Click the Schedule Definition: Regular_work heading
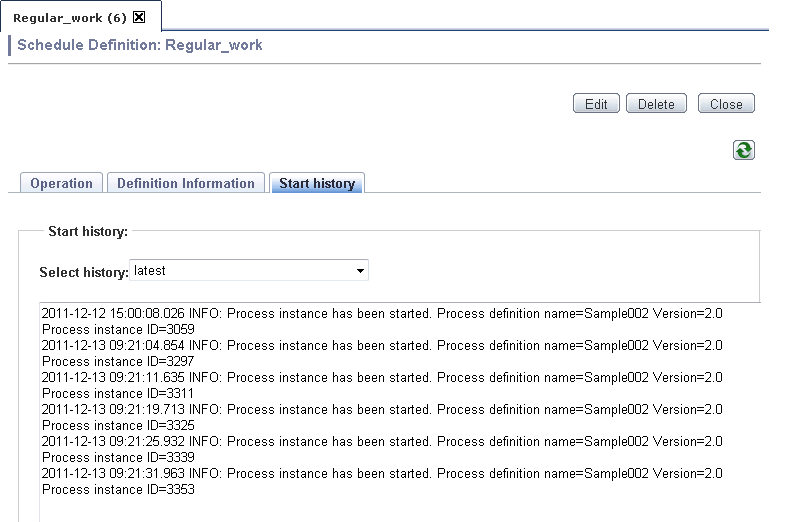The width and height of the screenshot is (785, 522). point(140,45)
